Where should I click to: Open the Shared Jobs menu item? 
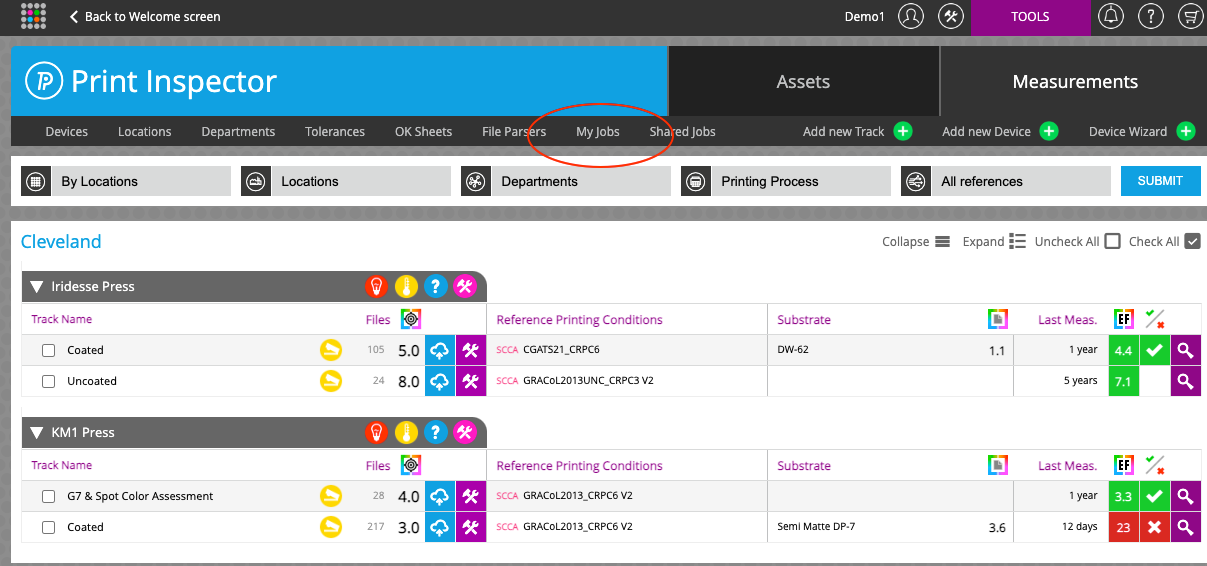tap(682, 131)
